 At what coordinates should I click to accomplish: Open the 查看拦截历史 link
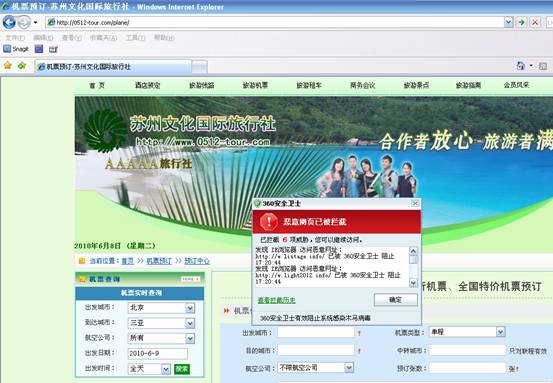click(x=276, y=300)
